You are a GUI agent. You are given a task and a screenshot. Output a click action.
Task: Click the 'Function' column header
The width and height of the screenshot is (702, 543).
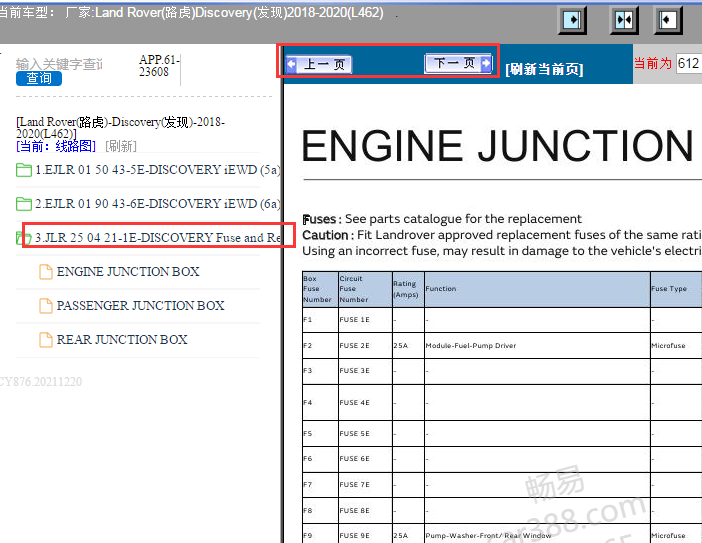point(537,289)
